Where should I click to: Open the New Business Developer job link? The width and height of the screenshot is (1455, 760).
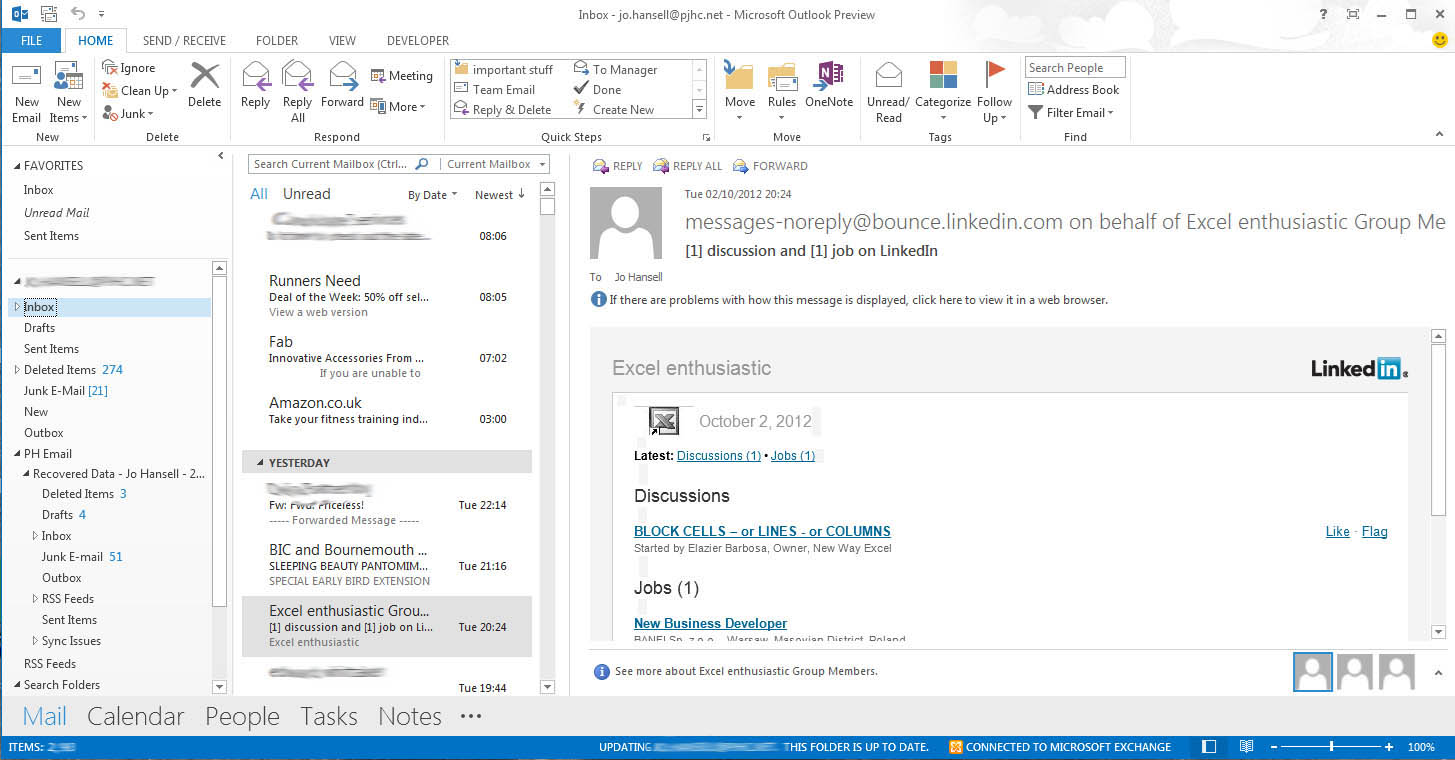(710, 623)
